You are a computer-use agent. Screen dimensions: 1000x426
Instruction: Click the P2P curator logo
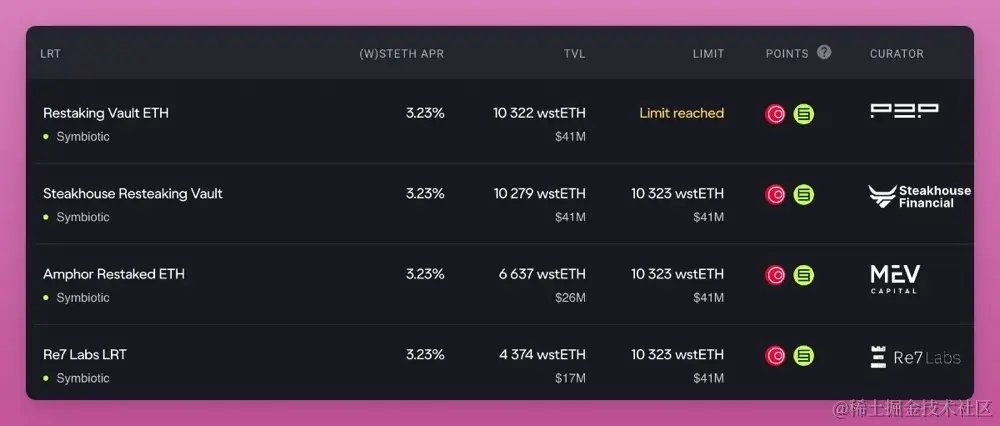[x=904, y=111]
